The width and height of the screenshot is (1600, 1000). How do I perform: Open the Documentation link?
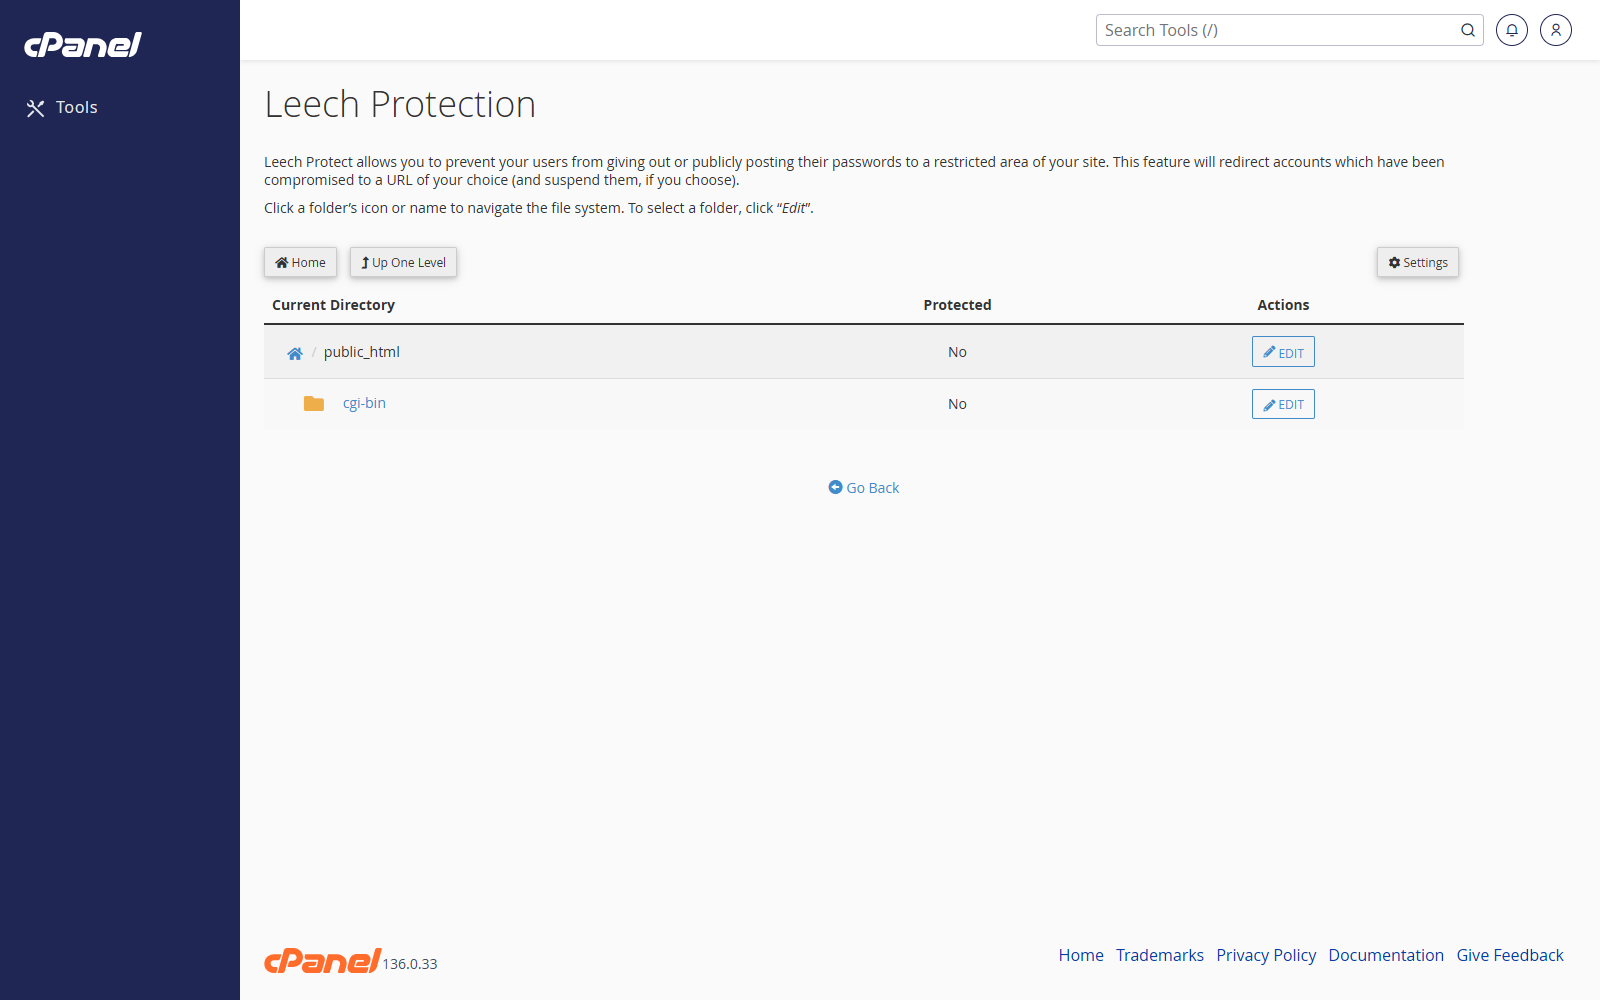pos(1386,955)
